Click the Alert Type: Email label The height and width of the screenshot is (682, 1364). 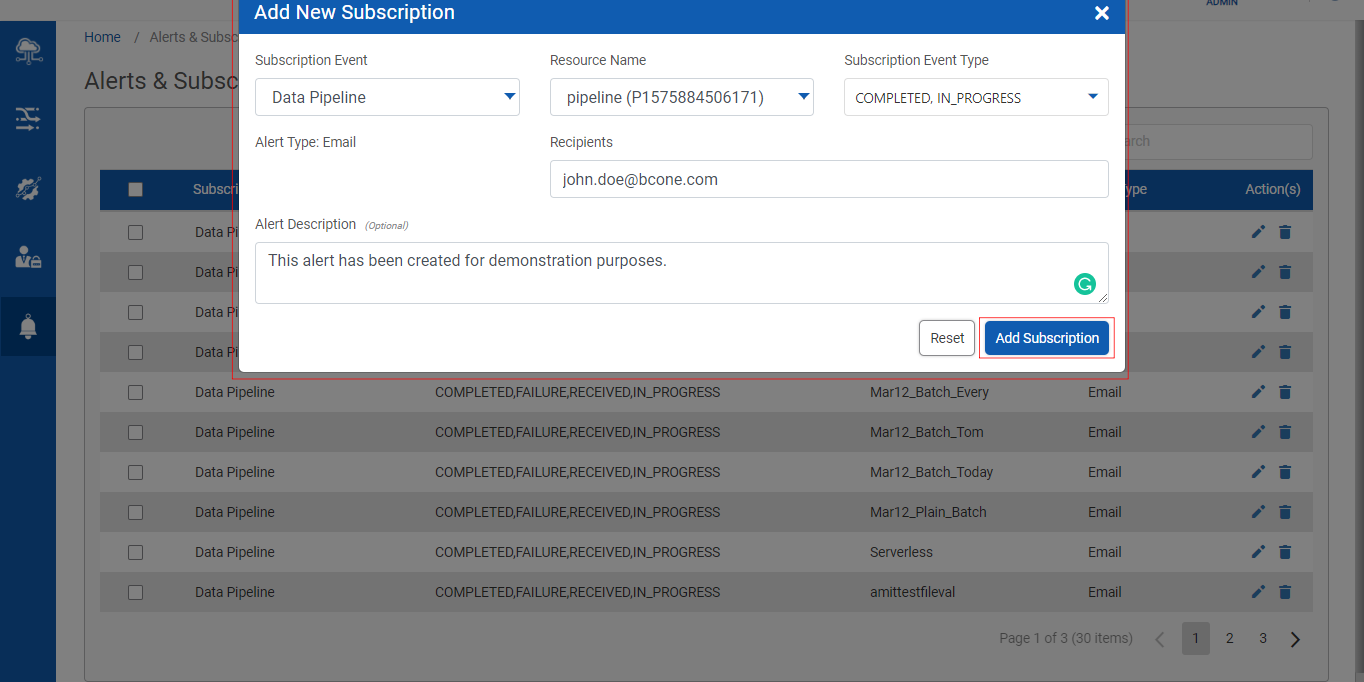click(x=305, y=142)
